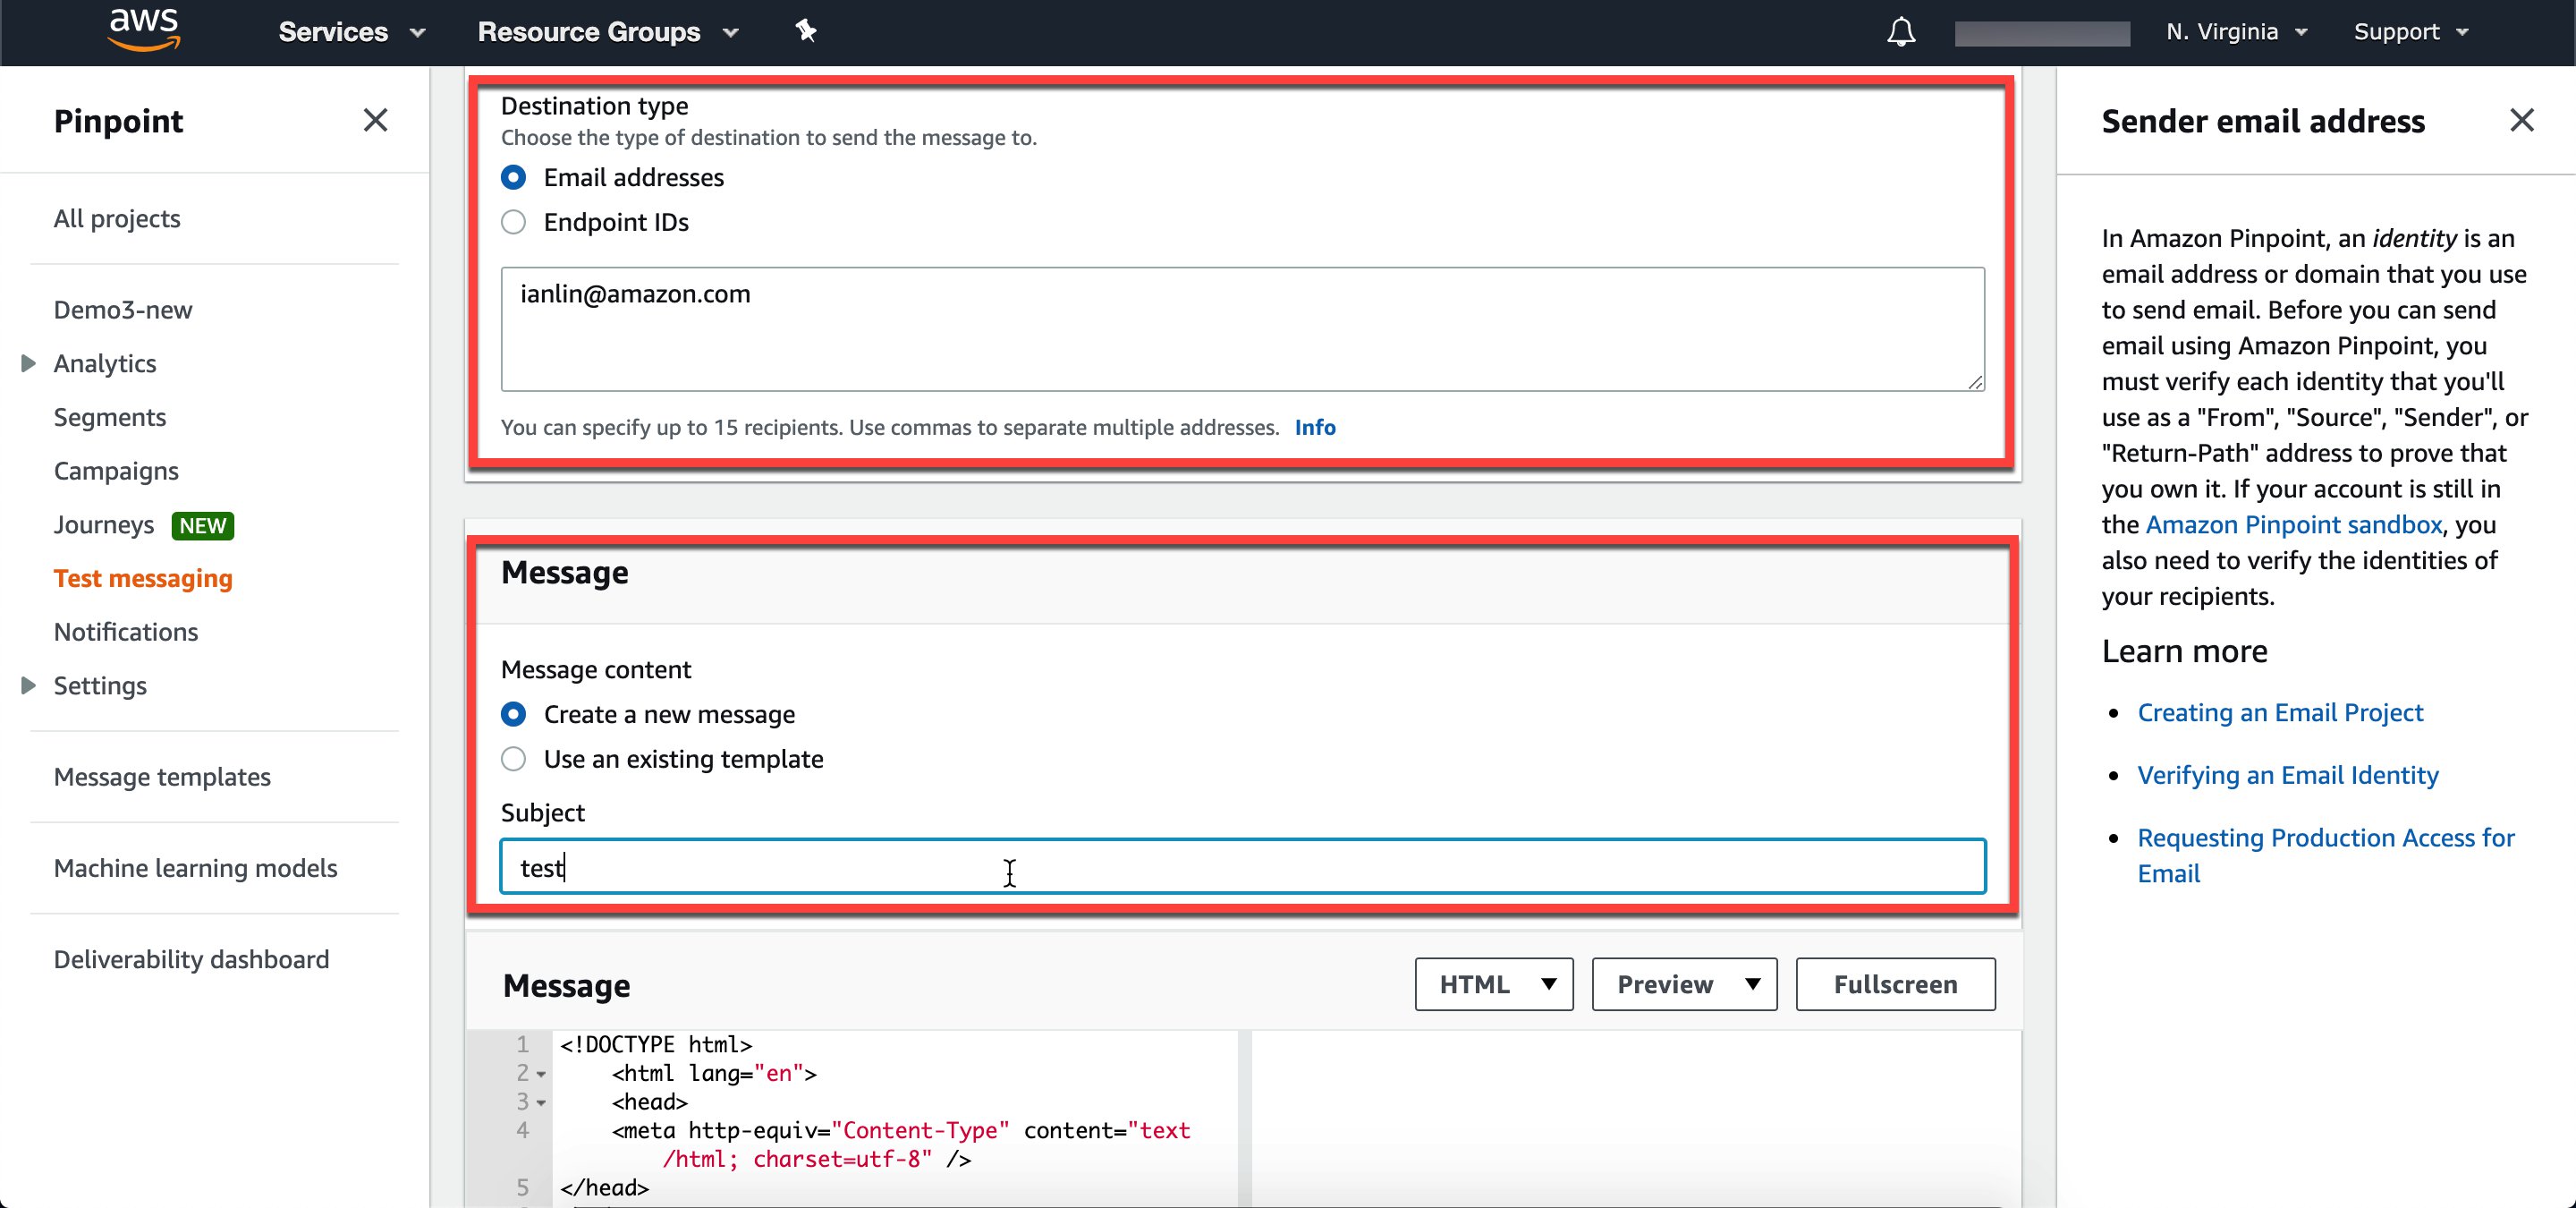Open Notifications in sidebar

click(x=126, y=631)
